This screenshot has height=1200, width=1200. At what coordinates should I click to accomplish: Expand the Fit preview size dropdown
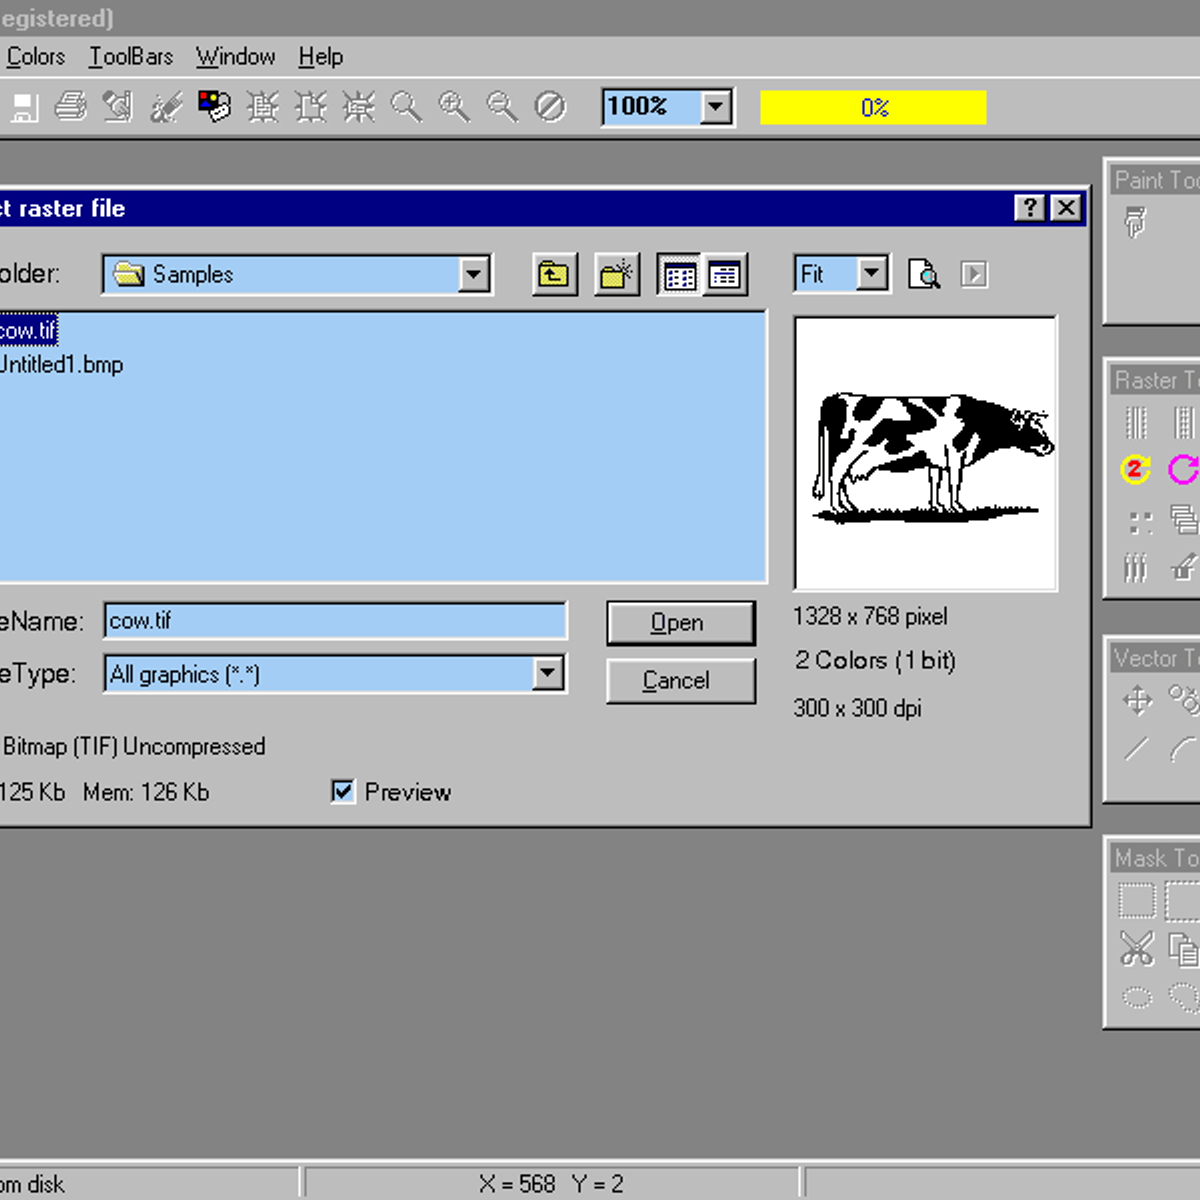(x=872, y=274)
